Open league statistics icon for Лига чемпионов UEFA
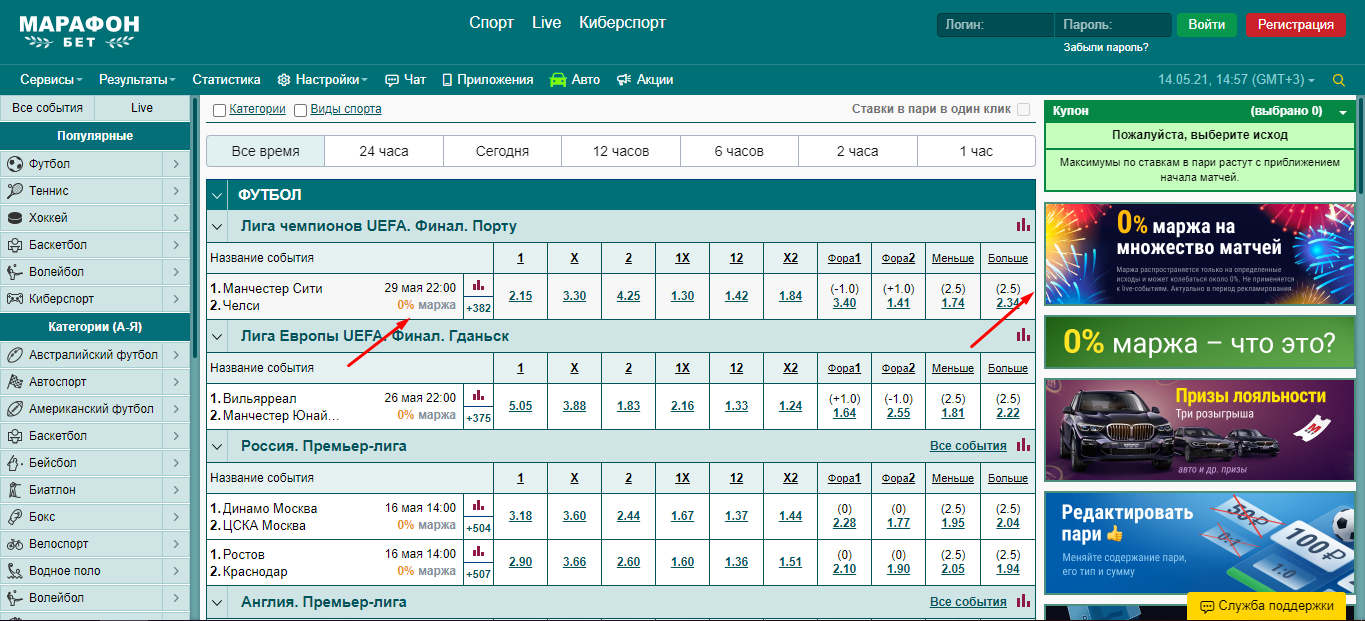 click(x=1023, y=225)
